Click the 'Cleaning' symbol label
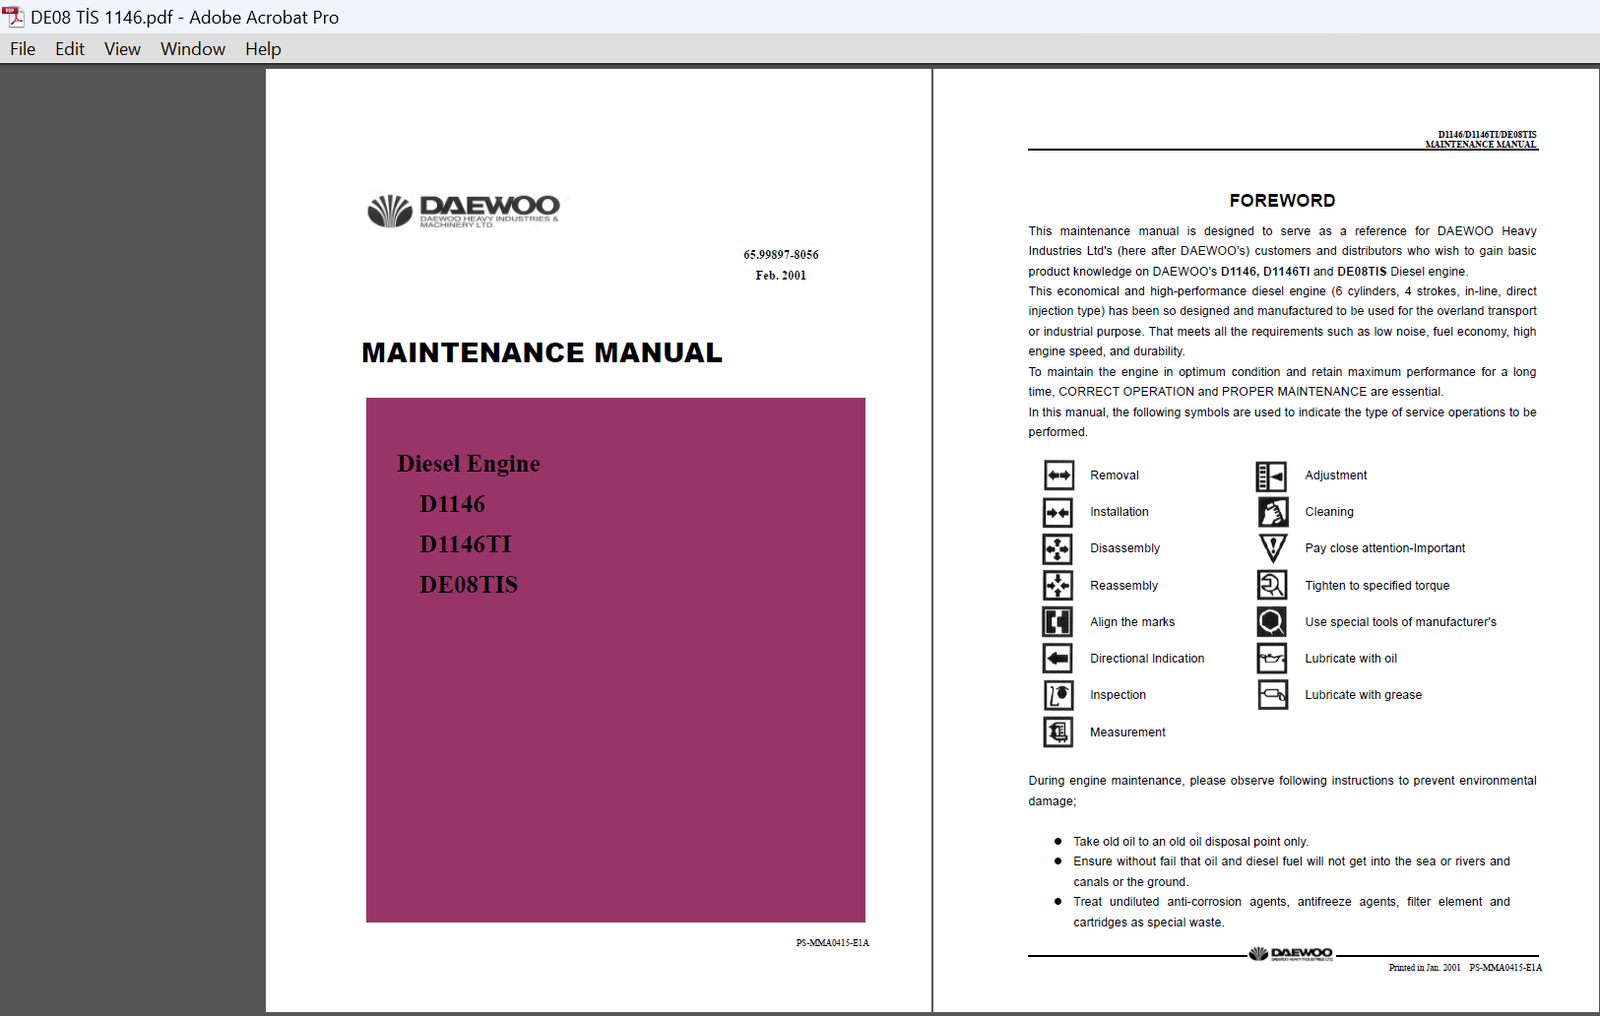 coord(1329,512)
